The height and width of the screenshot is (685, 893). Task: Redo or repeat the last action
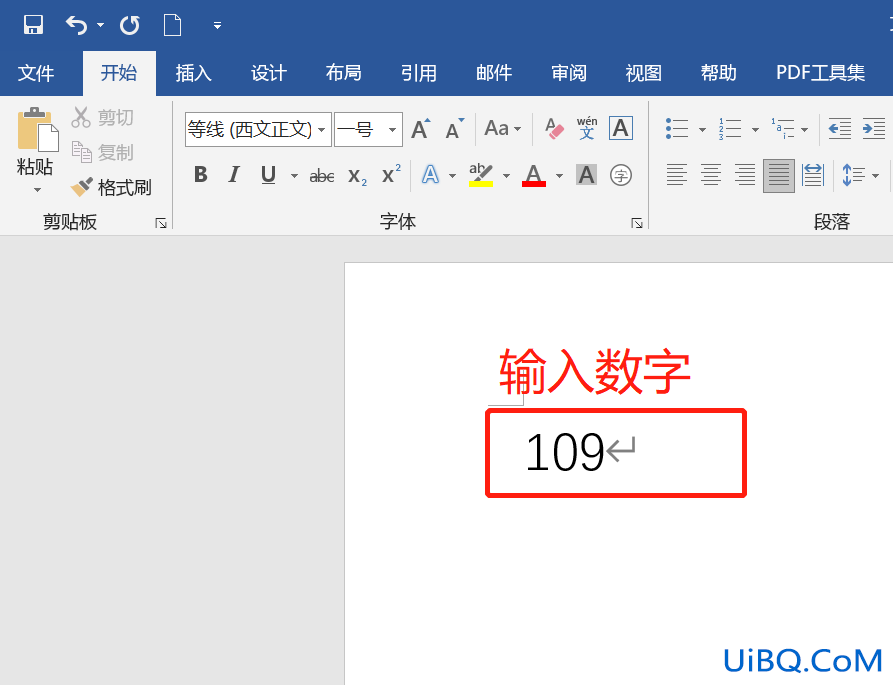click(x=130, y=24)
